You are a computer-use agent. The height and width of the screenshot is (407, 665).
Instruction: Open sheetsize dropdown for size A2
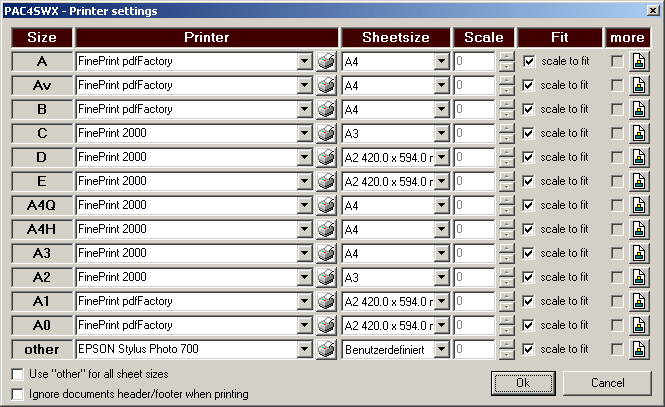coord(441,278)
